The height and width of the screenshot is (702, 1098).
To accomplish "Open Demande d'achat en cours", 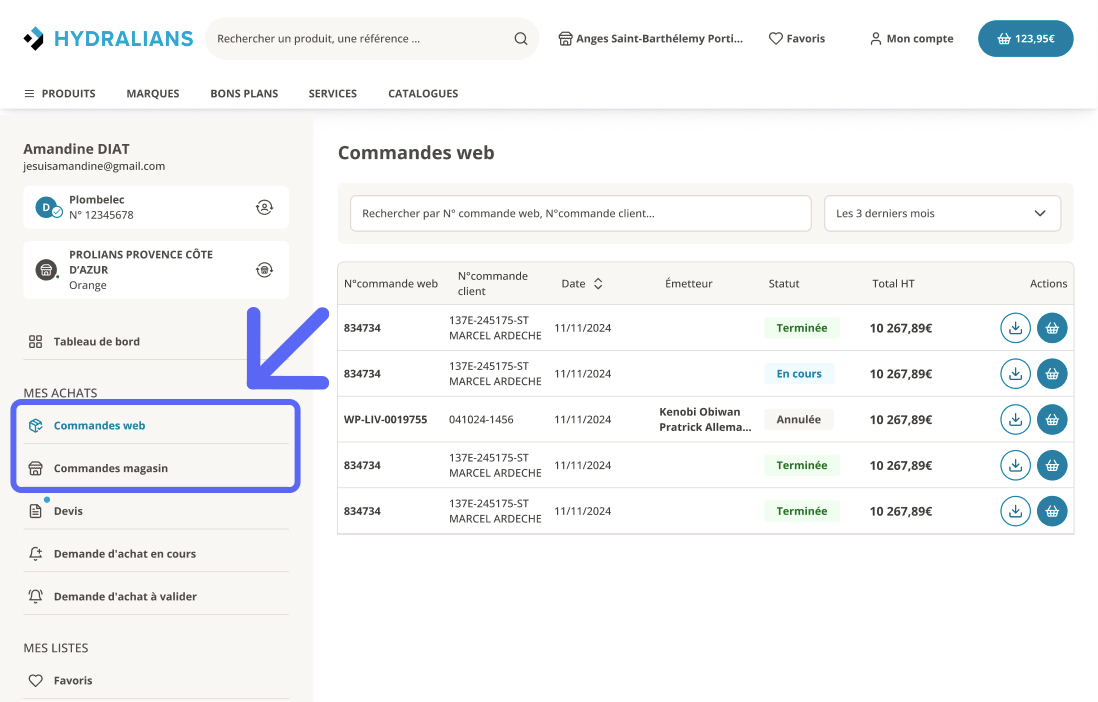I will pyautogui.click(x=155, y=553).
